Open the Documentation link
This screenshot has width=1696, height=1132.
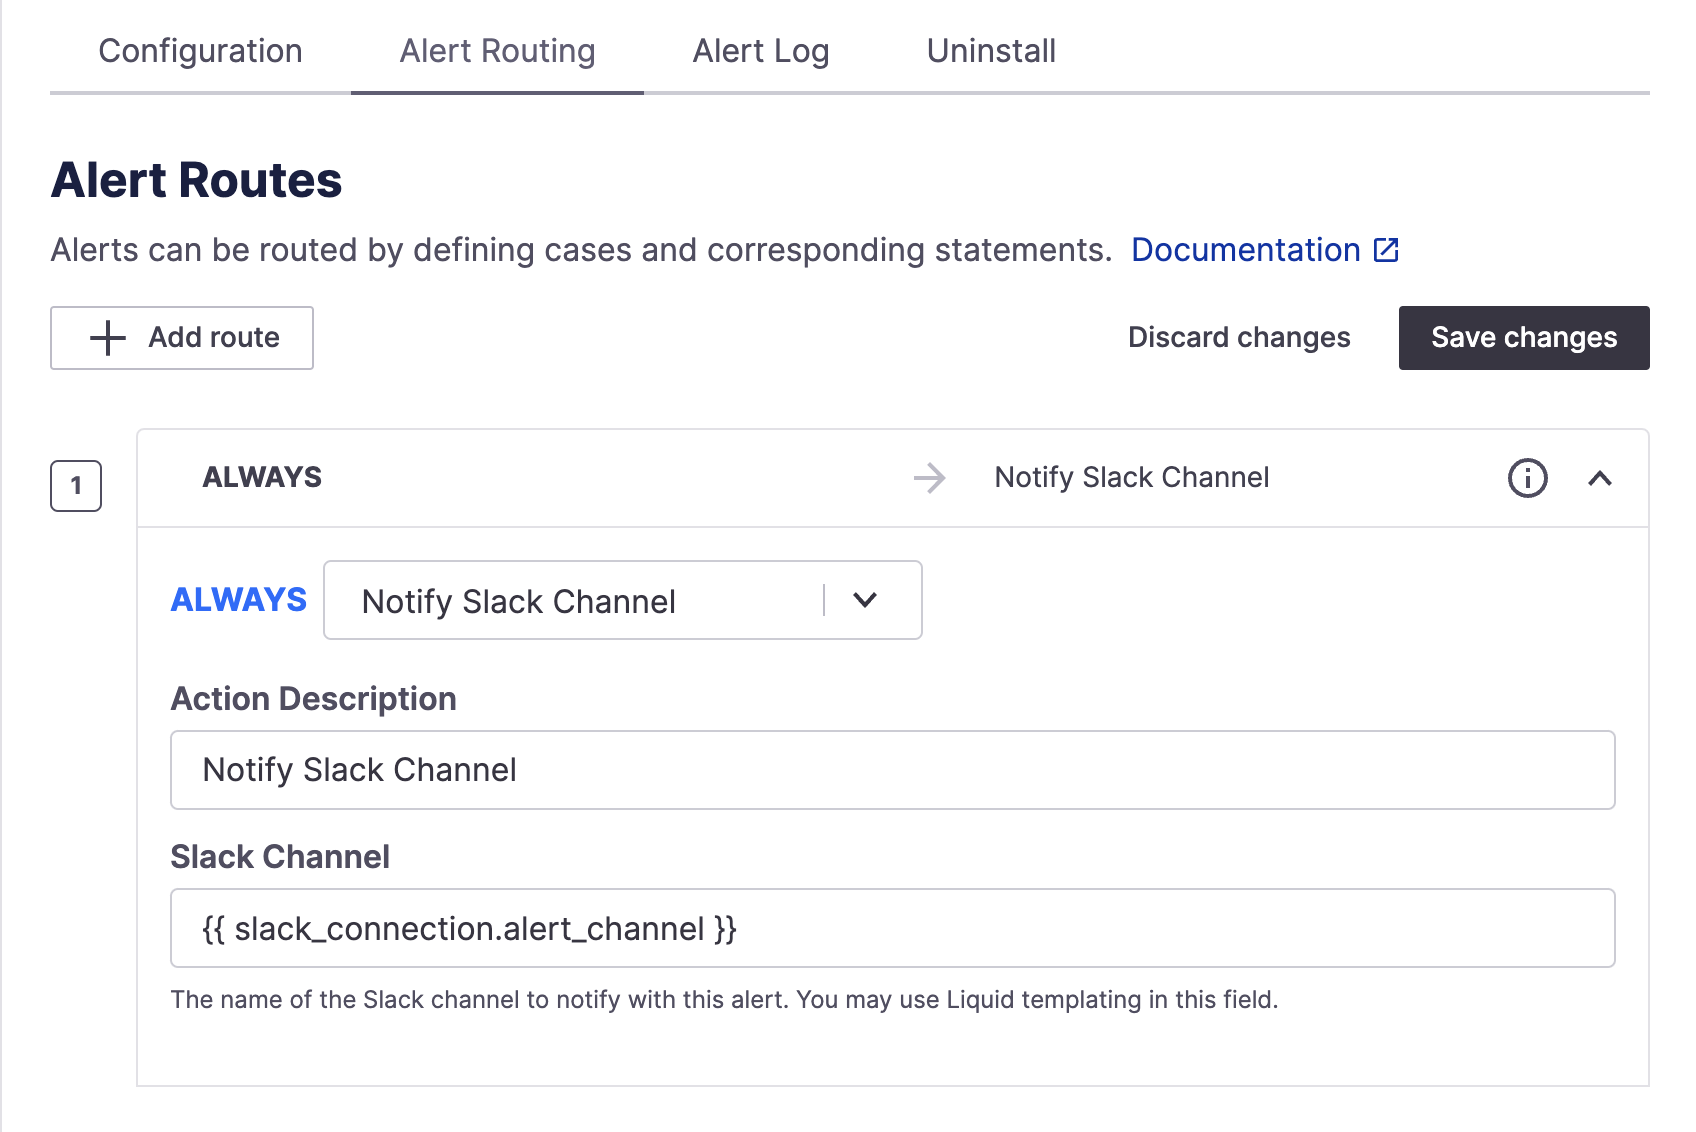pyautogui.click(x=1245, y=250)
